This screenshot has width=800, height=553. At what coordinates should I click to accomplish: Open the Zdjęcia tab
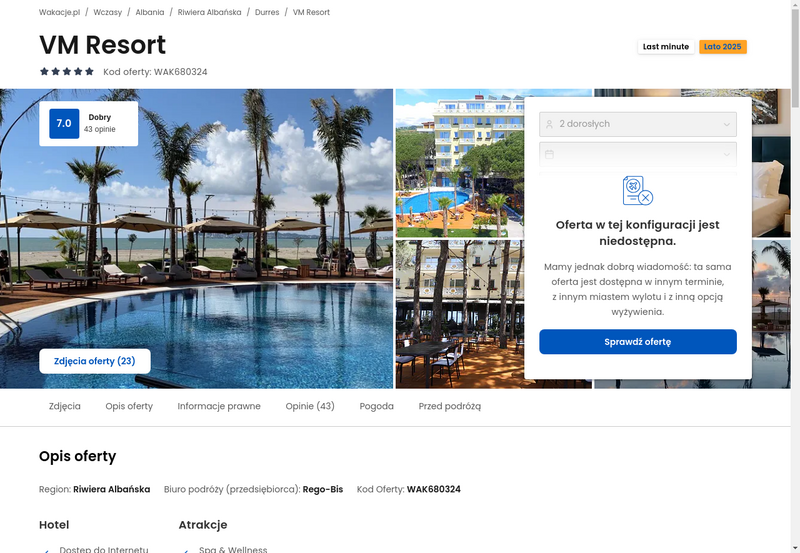tap(65, 406)
